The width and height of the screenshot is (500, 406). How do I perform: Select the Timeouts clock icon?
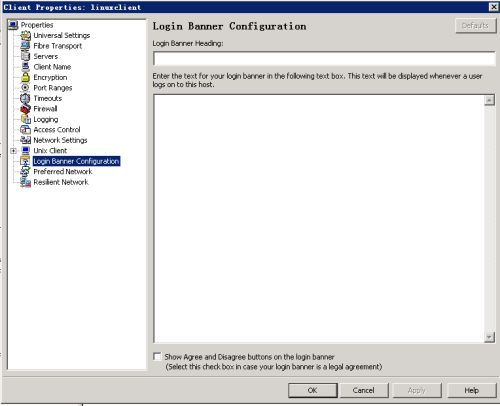tap(25, 98)
